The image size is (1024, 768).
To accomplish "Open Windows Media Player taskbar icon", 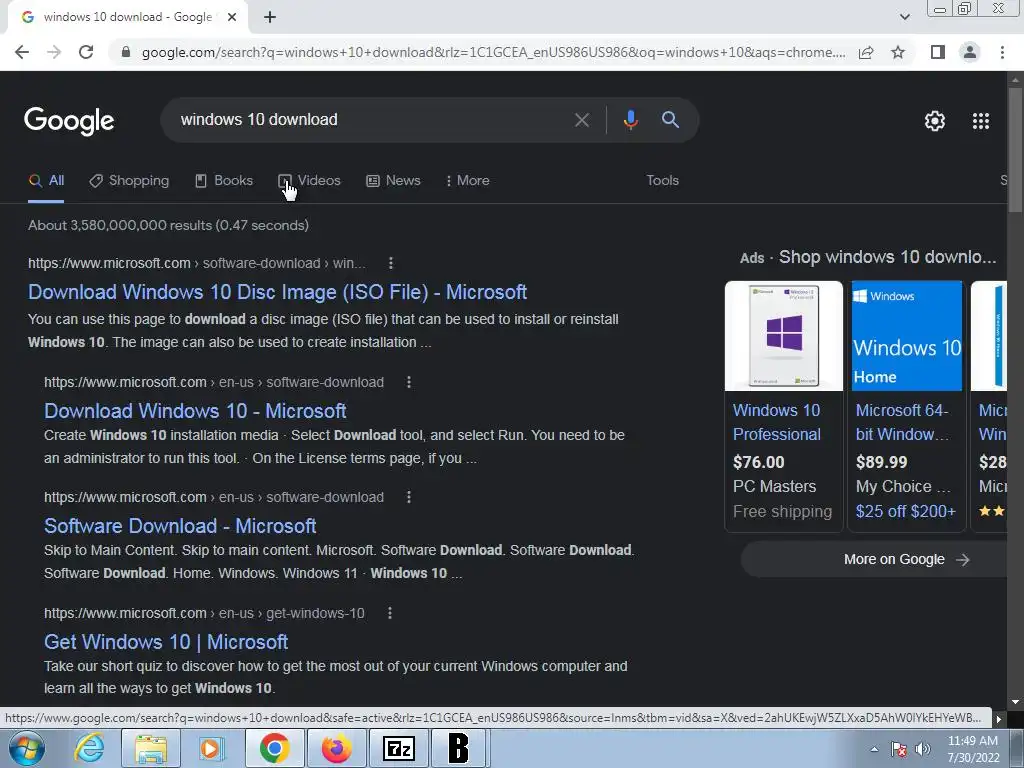I will 212,748.
